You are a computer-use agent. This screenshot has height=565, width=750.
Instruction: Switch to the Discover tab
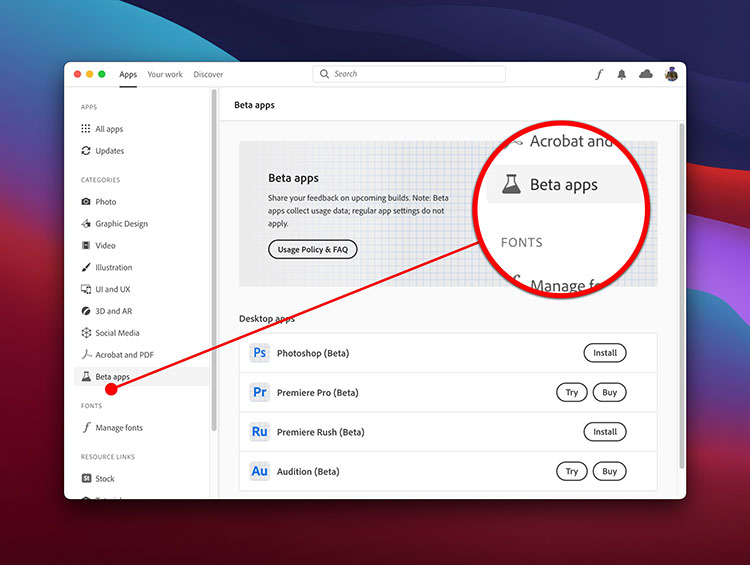(208, 74)
